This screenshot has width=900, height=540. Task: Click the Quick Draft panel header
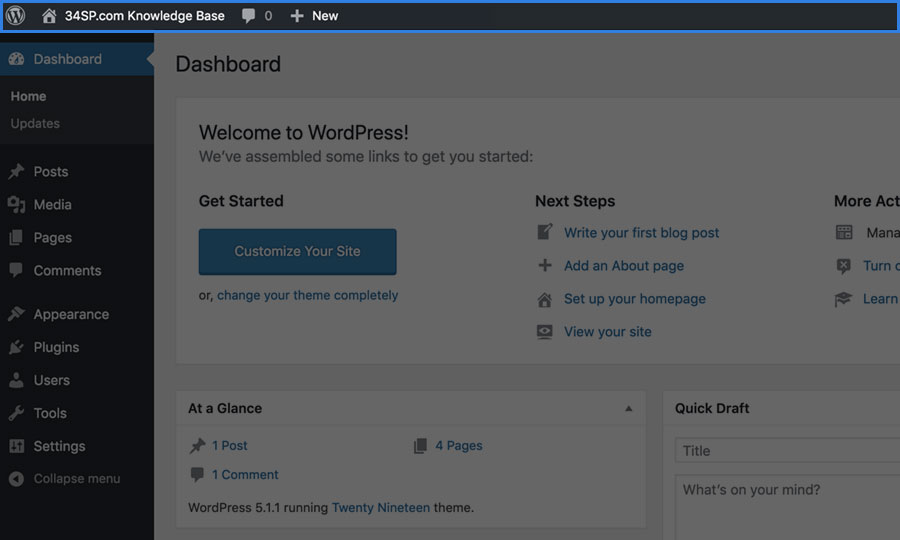pos(782,409)
